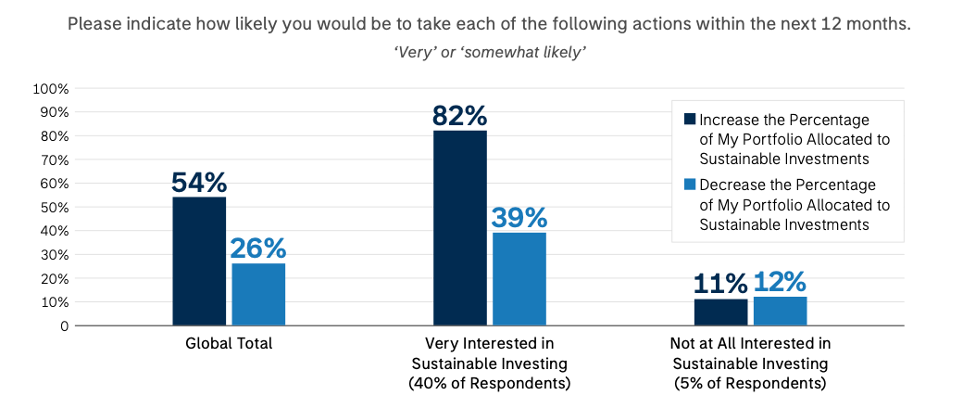This screenshot has height=408, width=964.
Task: Click the 'Global Total' category axis label
Action: [x=229, y=343]
